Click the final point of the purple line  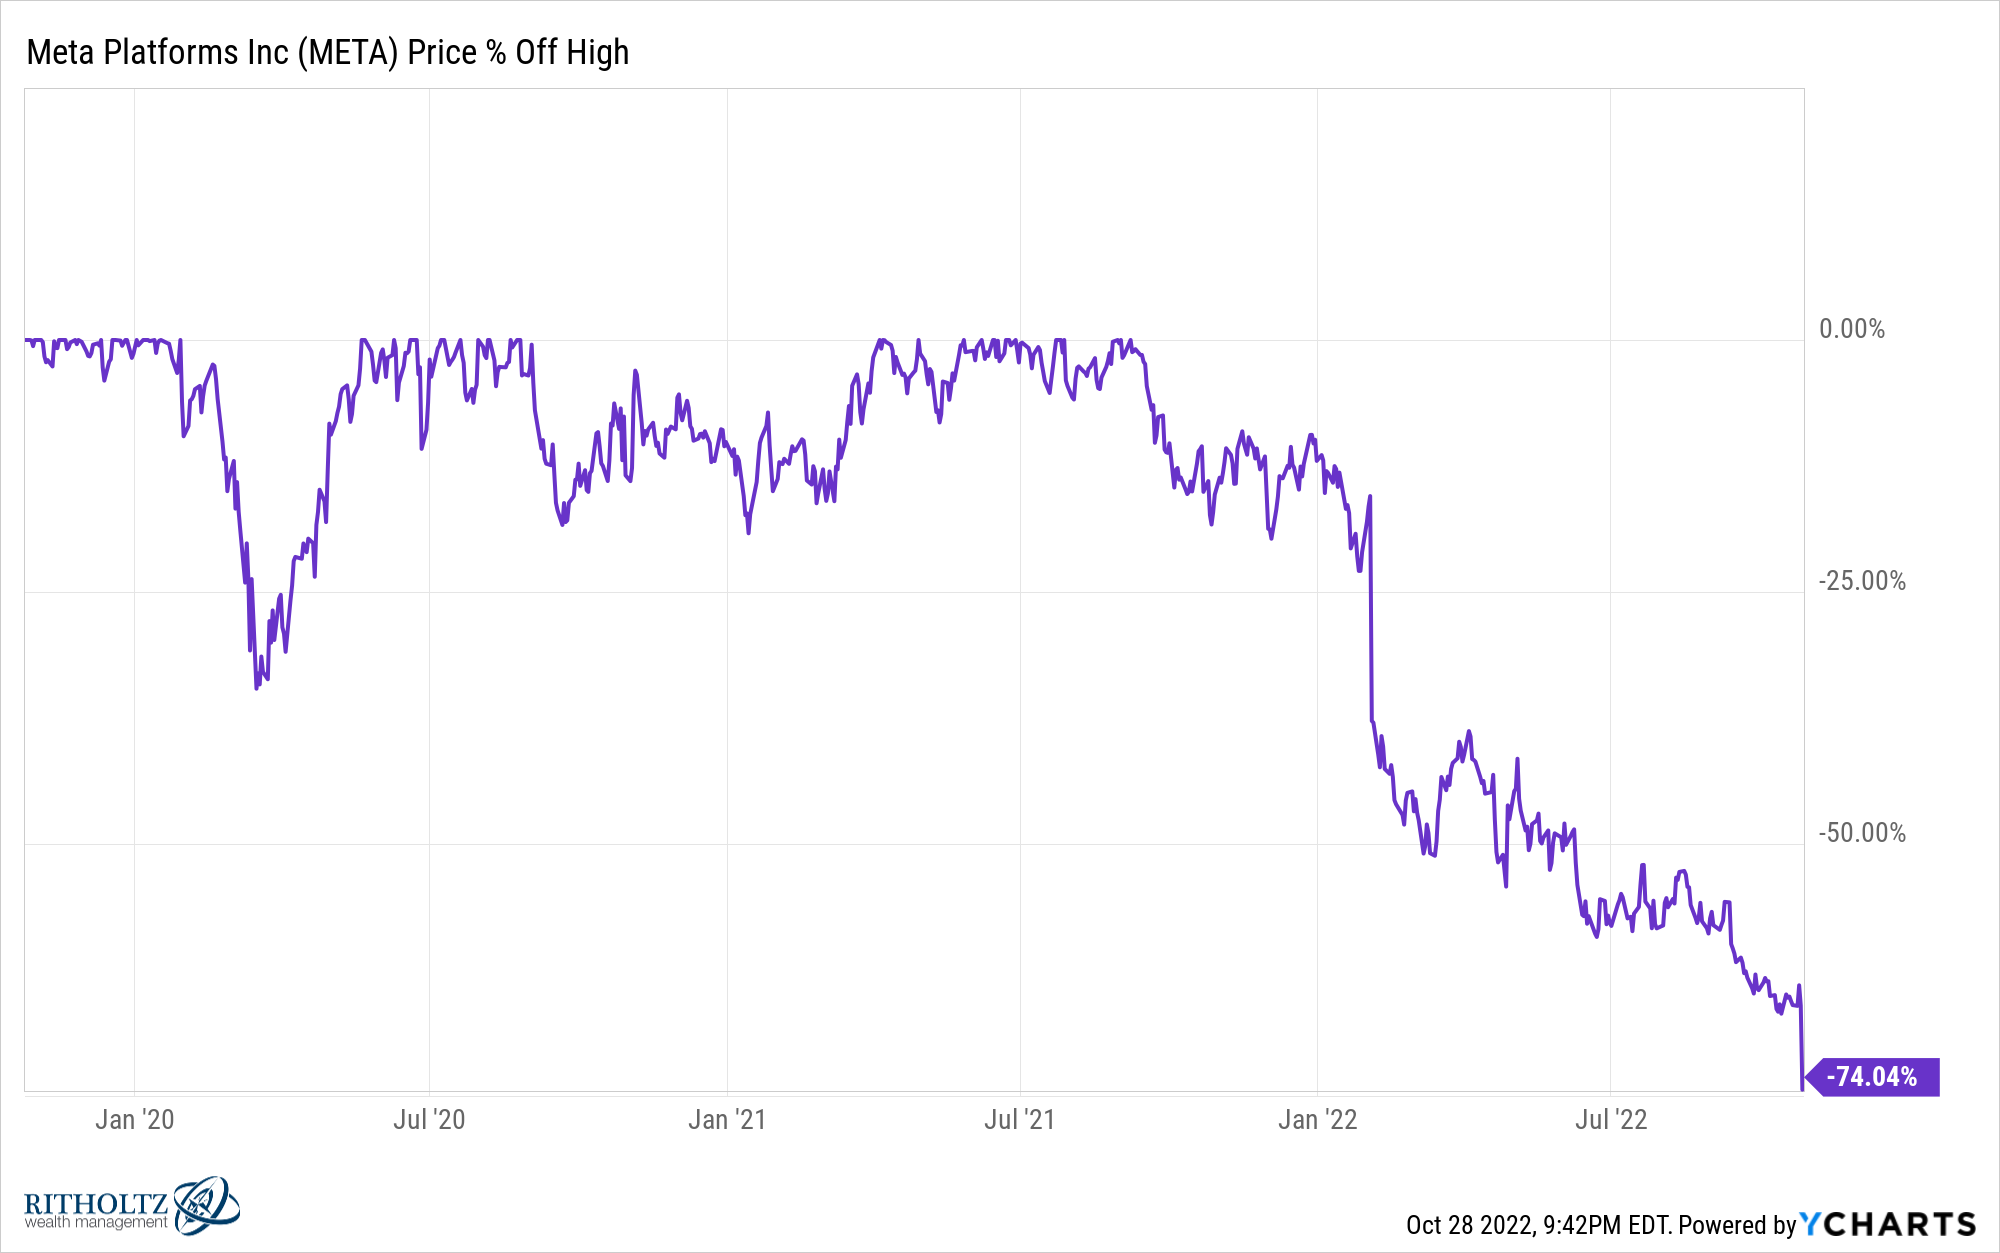tap(1802, 1089)
